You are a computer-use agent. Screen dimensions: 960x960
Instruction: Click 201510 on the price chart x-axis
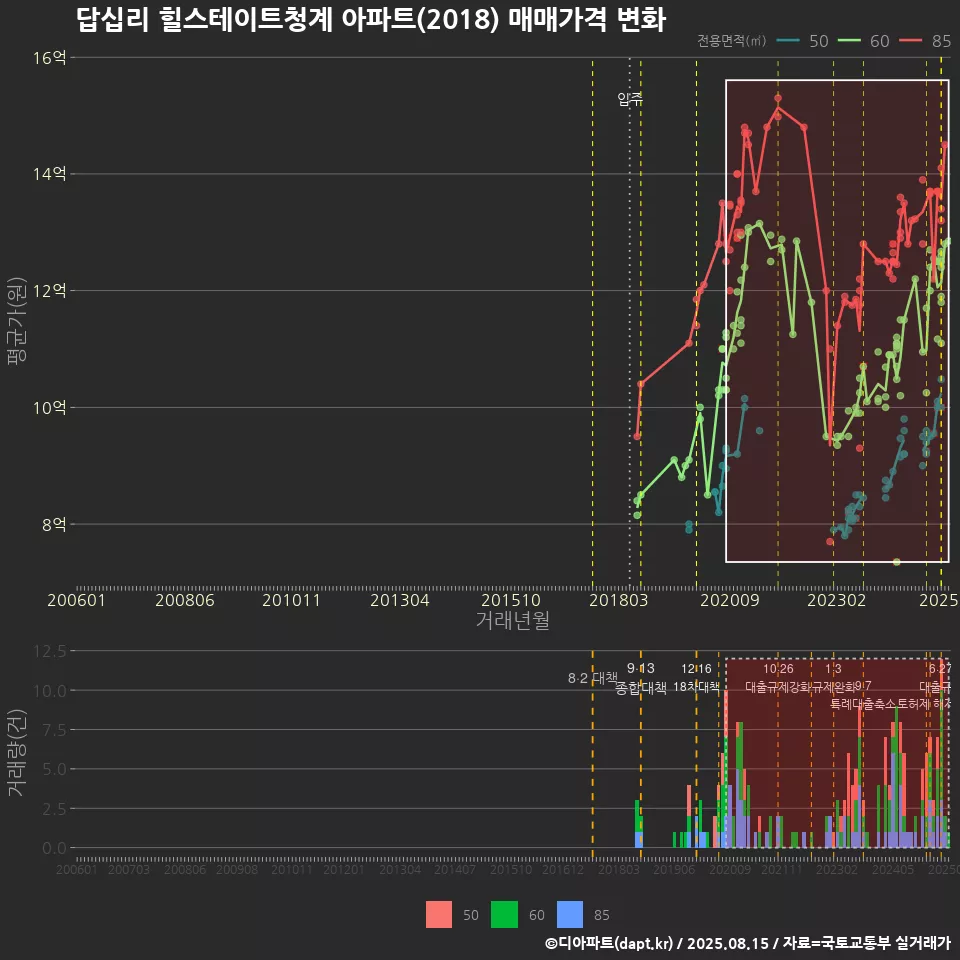511,600
